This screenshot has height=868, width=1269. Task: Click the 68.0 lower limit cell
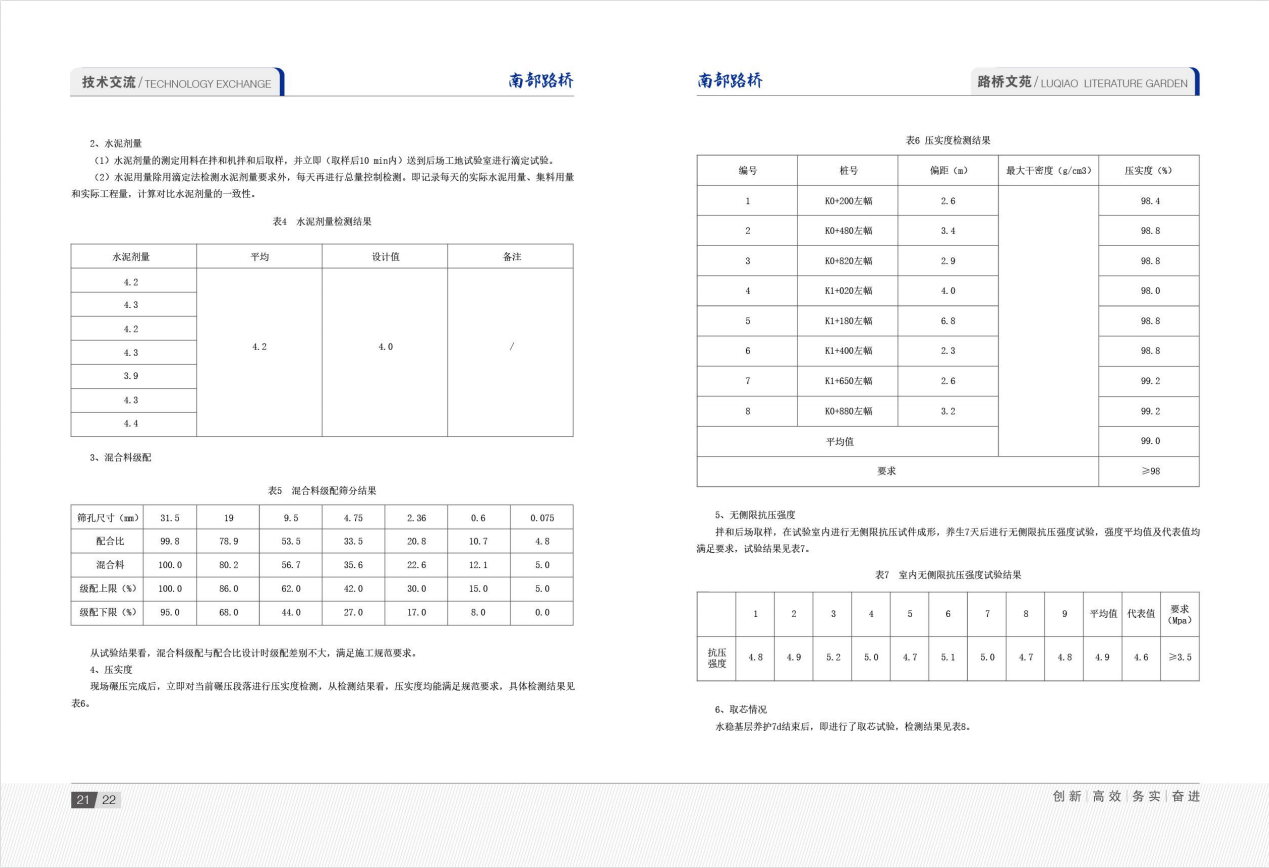tap(228, 613)
